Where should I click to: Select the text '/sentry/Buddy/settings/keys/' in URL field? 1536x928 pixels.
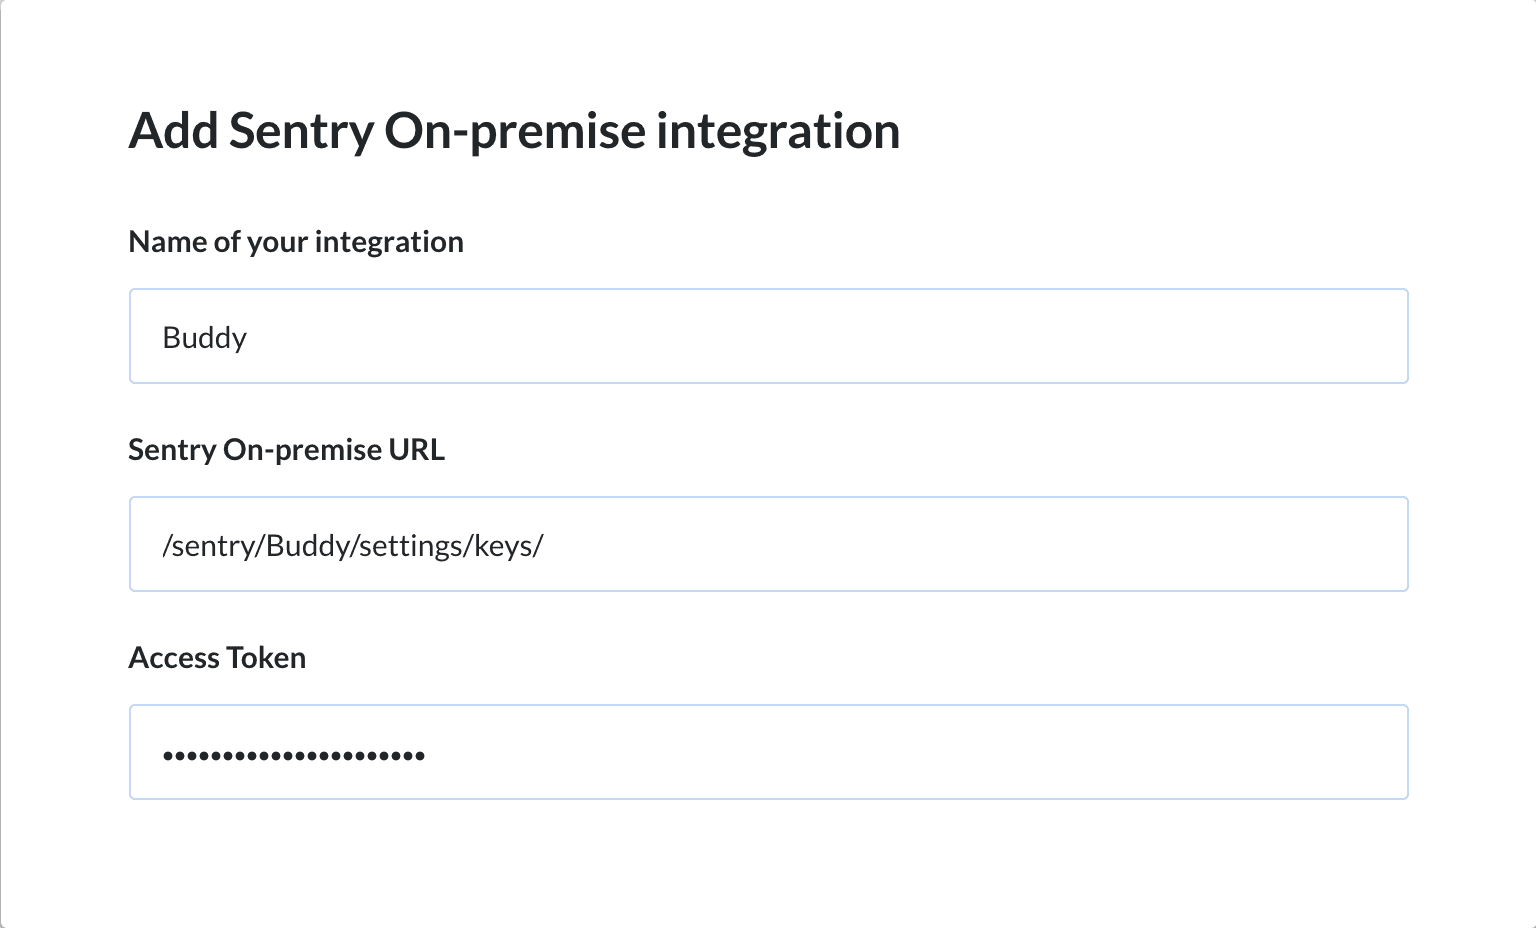(x=354, y=545)
